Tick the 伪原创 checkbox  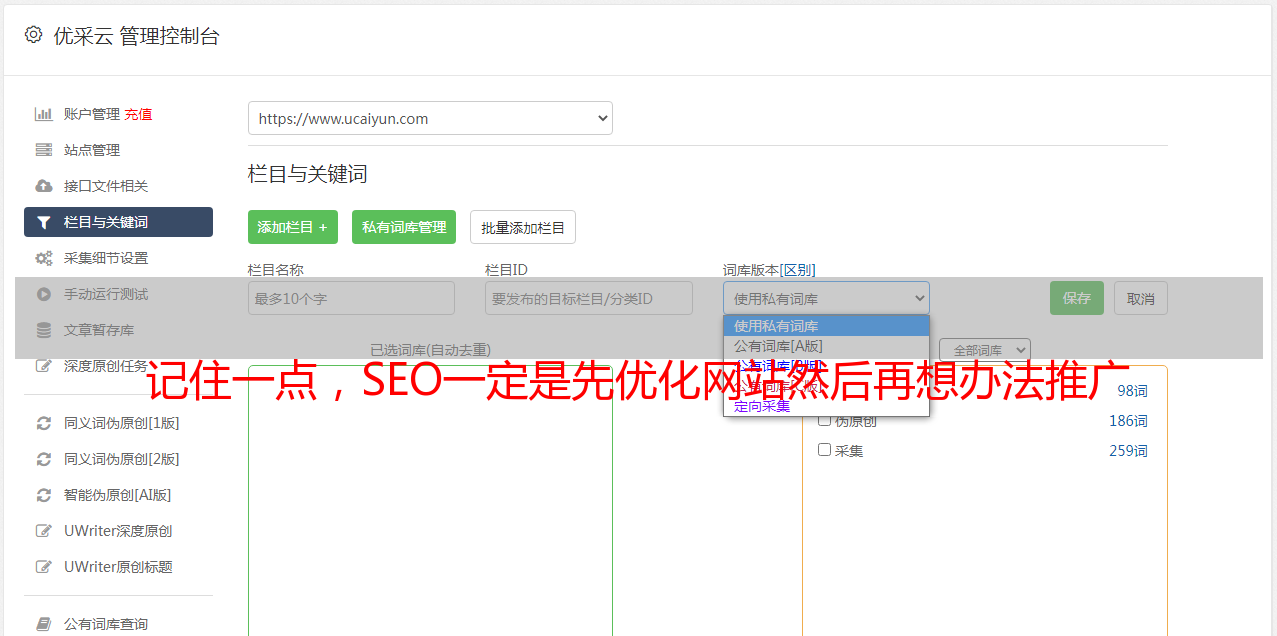824,420
